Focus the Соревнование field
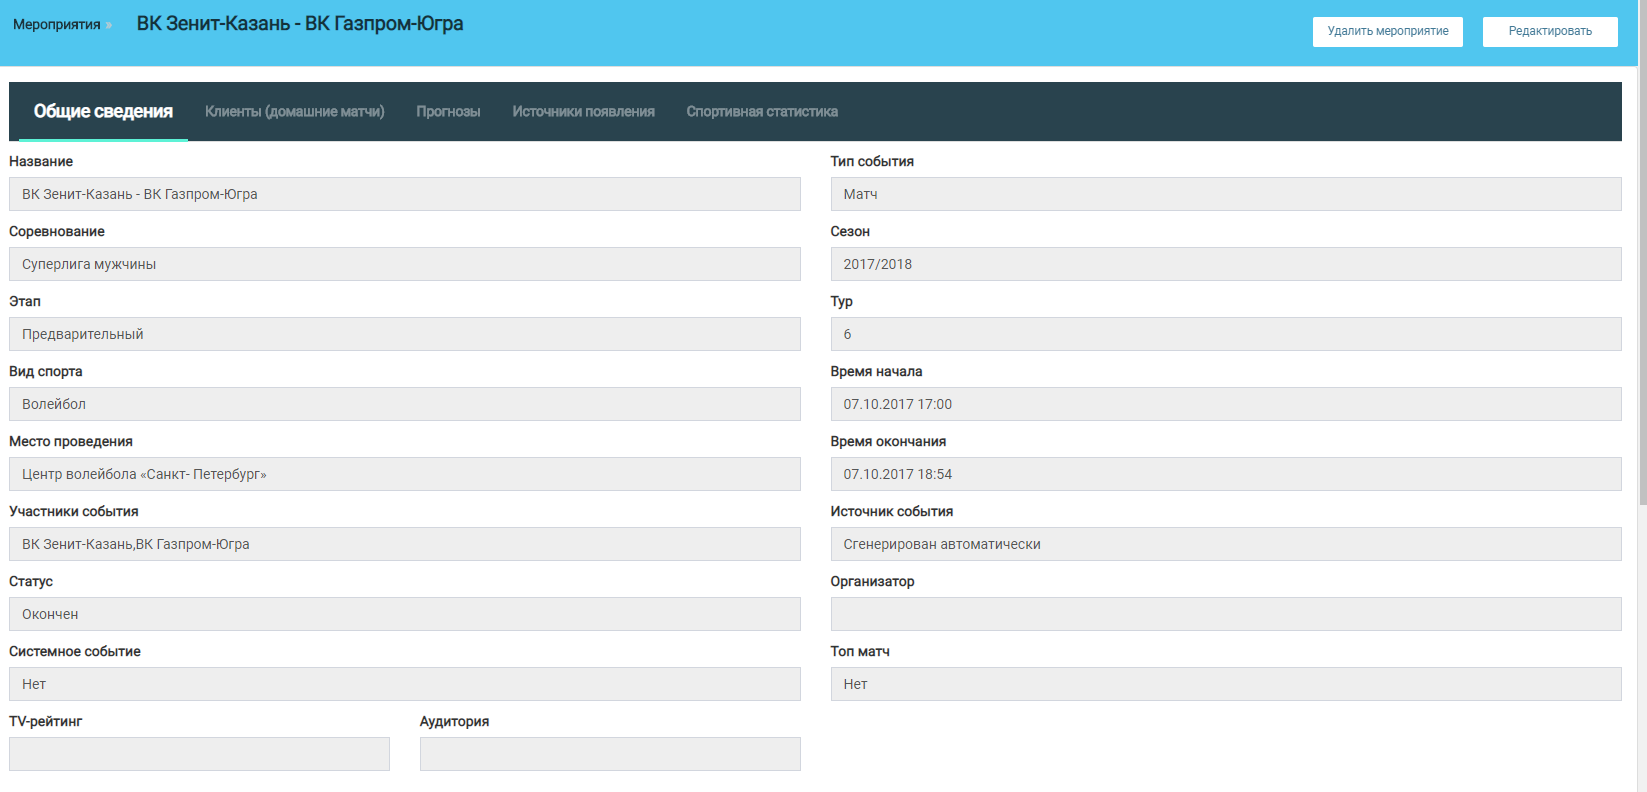The height and width of the screenshot is (792, 1647). pos(404,264)
